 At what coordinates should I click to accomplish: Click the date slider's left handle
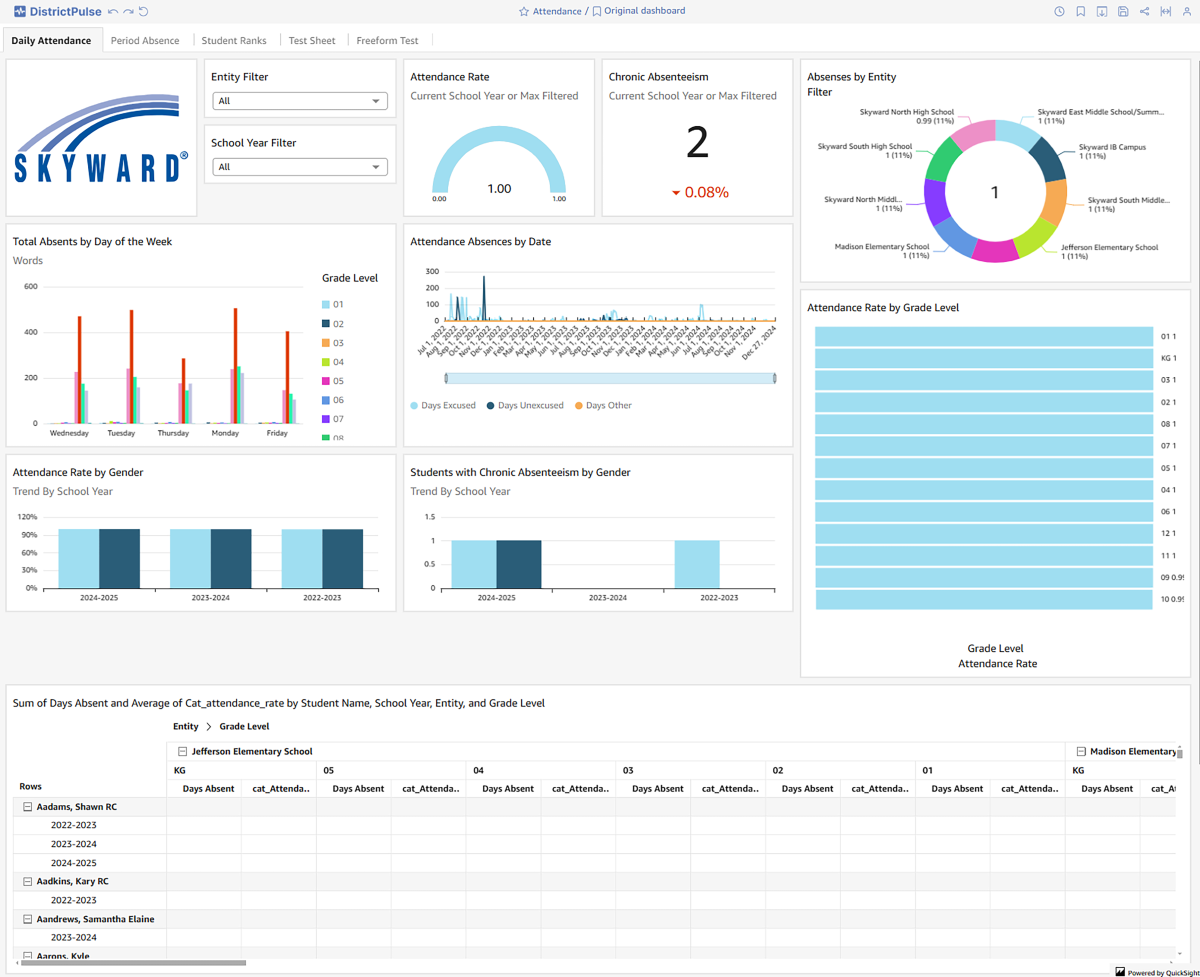[446, 378]
